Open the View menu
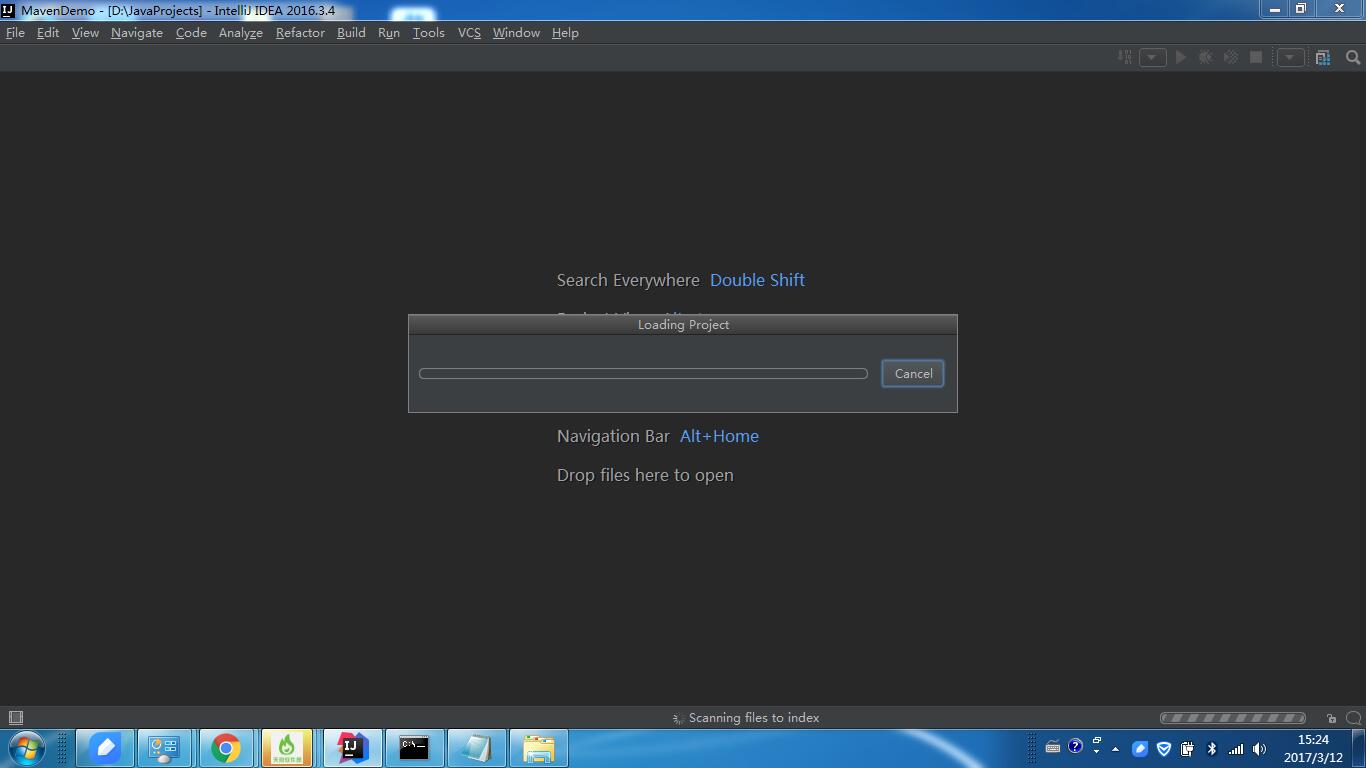 click(85, 32)
